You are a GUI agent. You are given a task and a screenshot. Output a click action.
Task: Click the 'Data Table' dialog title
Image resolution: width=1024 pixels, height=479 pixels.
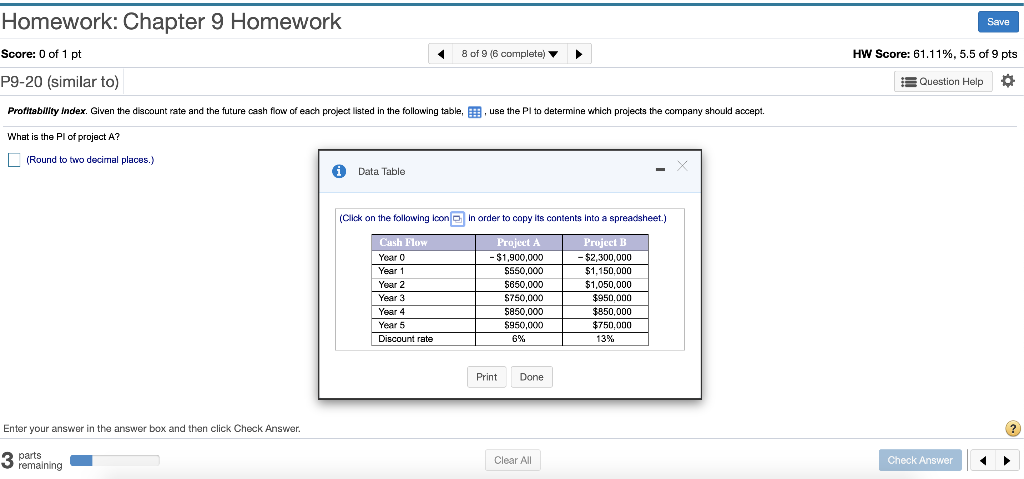[381, 171]
